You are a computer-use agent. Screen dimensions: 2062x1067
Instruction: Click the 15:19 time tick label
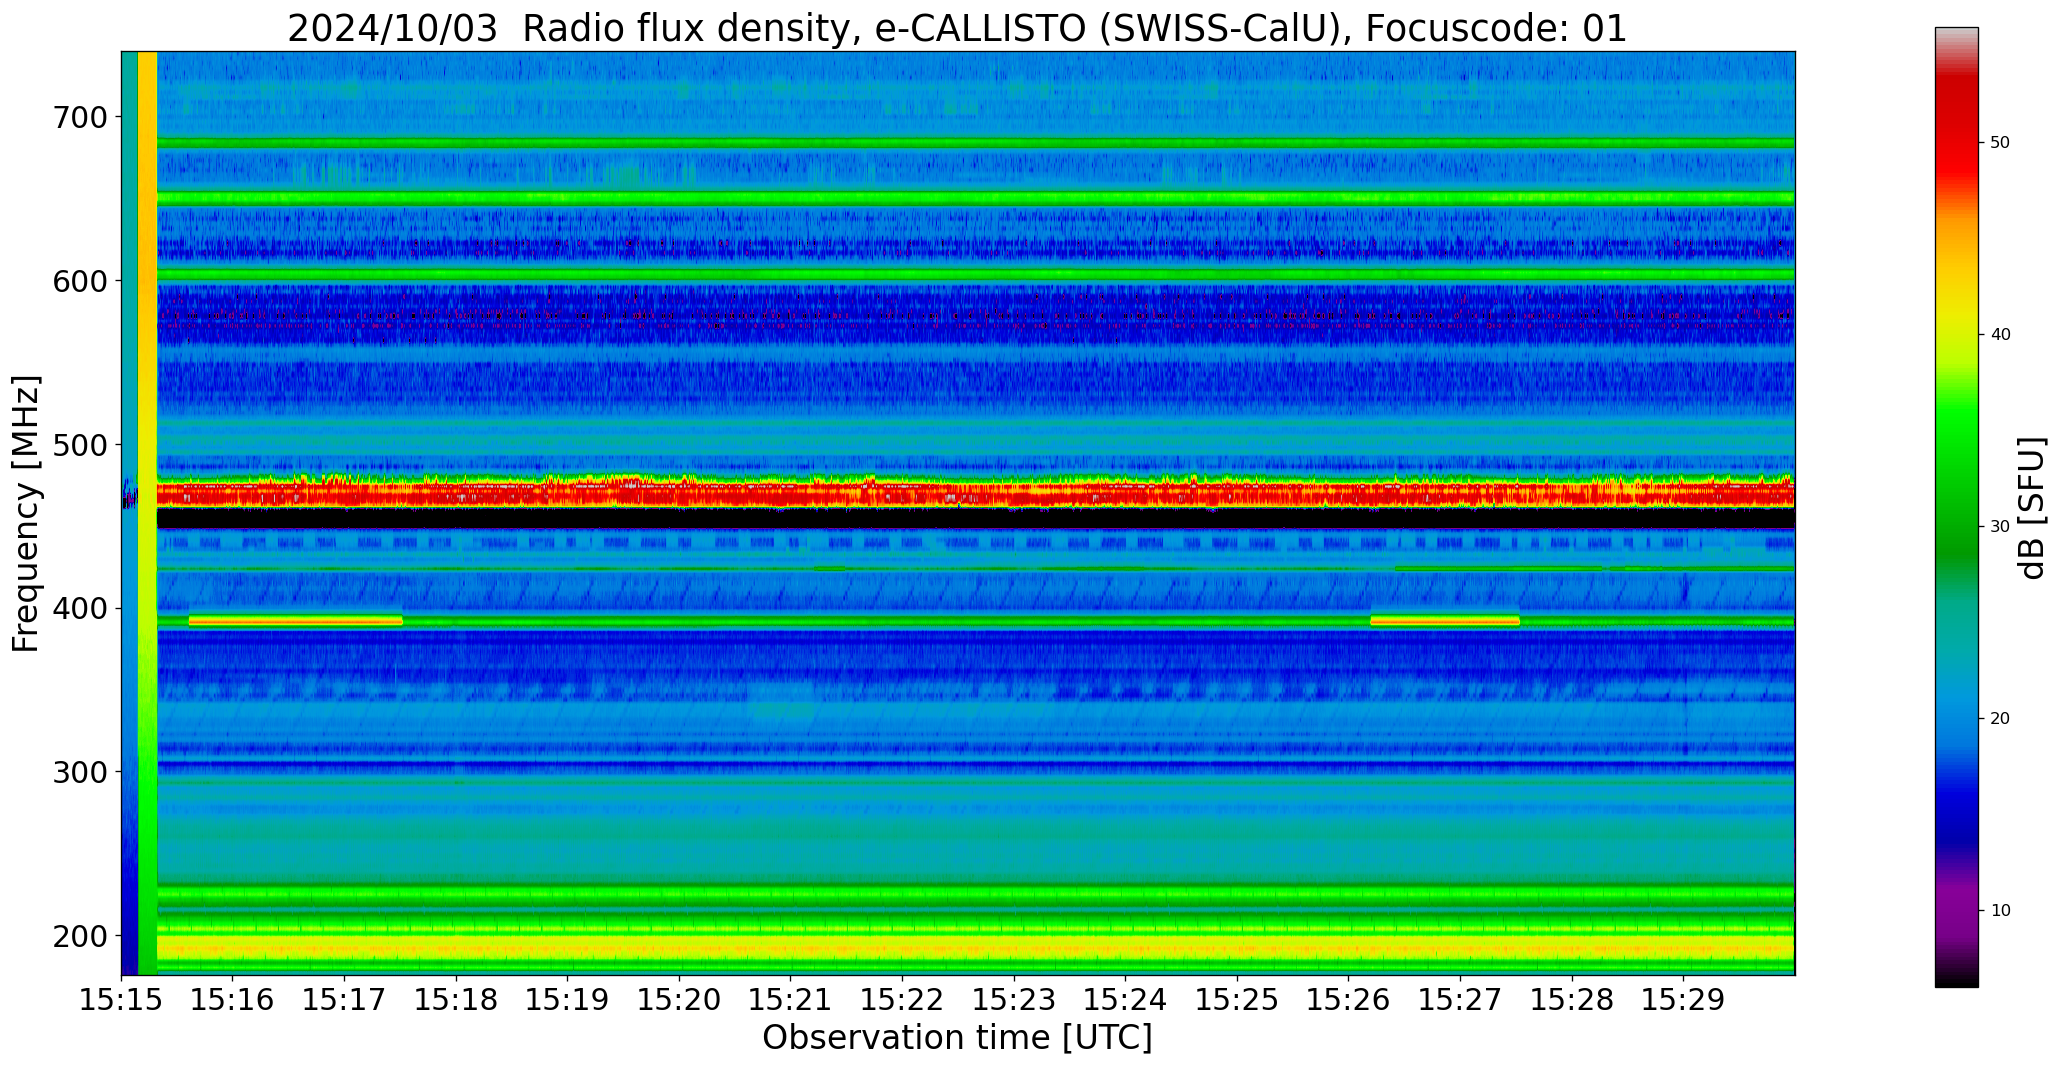coord(568,1000)
